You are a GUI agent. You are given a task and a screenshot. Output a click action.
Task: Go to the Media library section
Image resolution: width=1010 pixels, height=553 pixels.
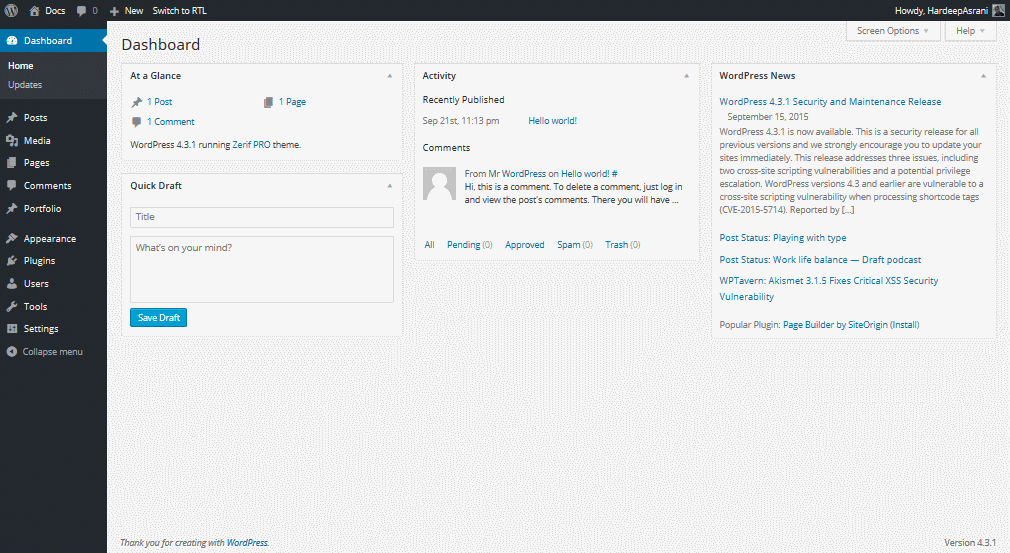(37, 141)
